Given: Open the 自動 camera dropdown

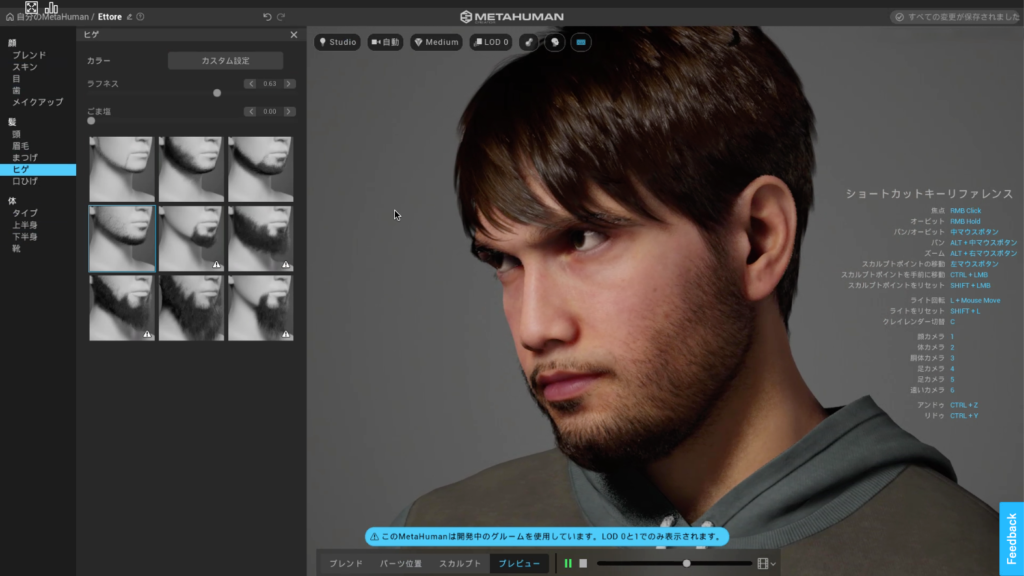Looking at the screenshot, I should point(385,42).
